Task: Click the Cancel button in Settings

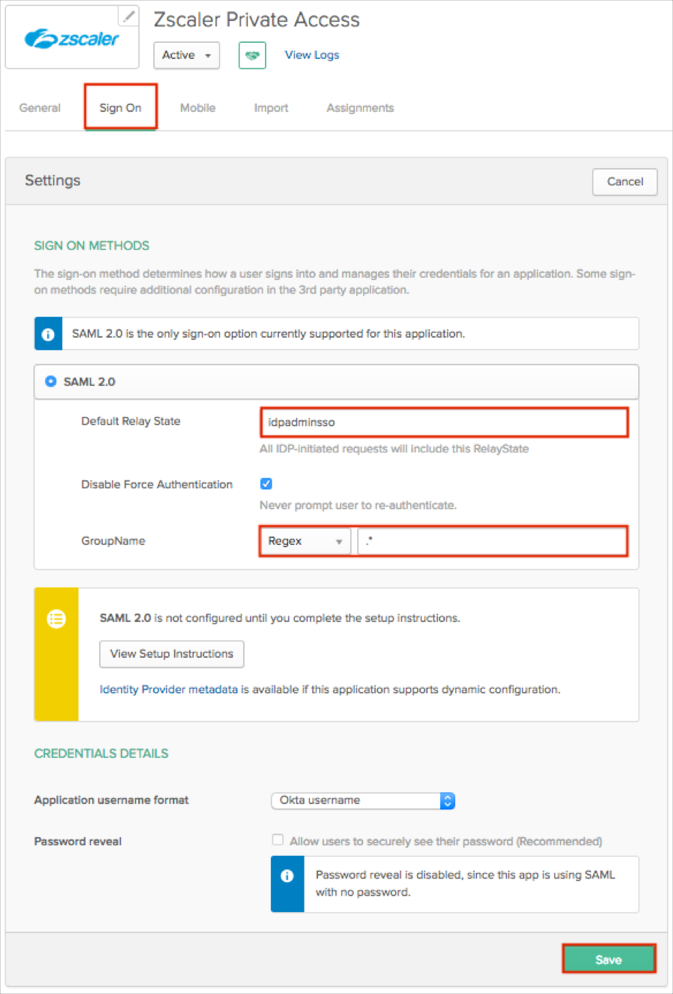Action: pyautogui.click(x=624, y=182)
